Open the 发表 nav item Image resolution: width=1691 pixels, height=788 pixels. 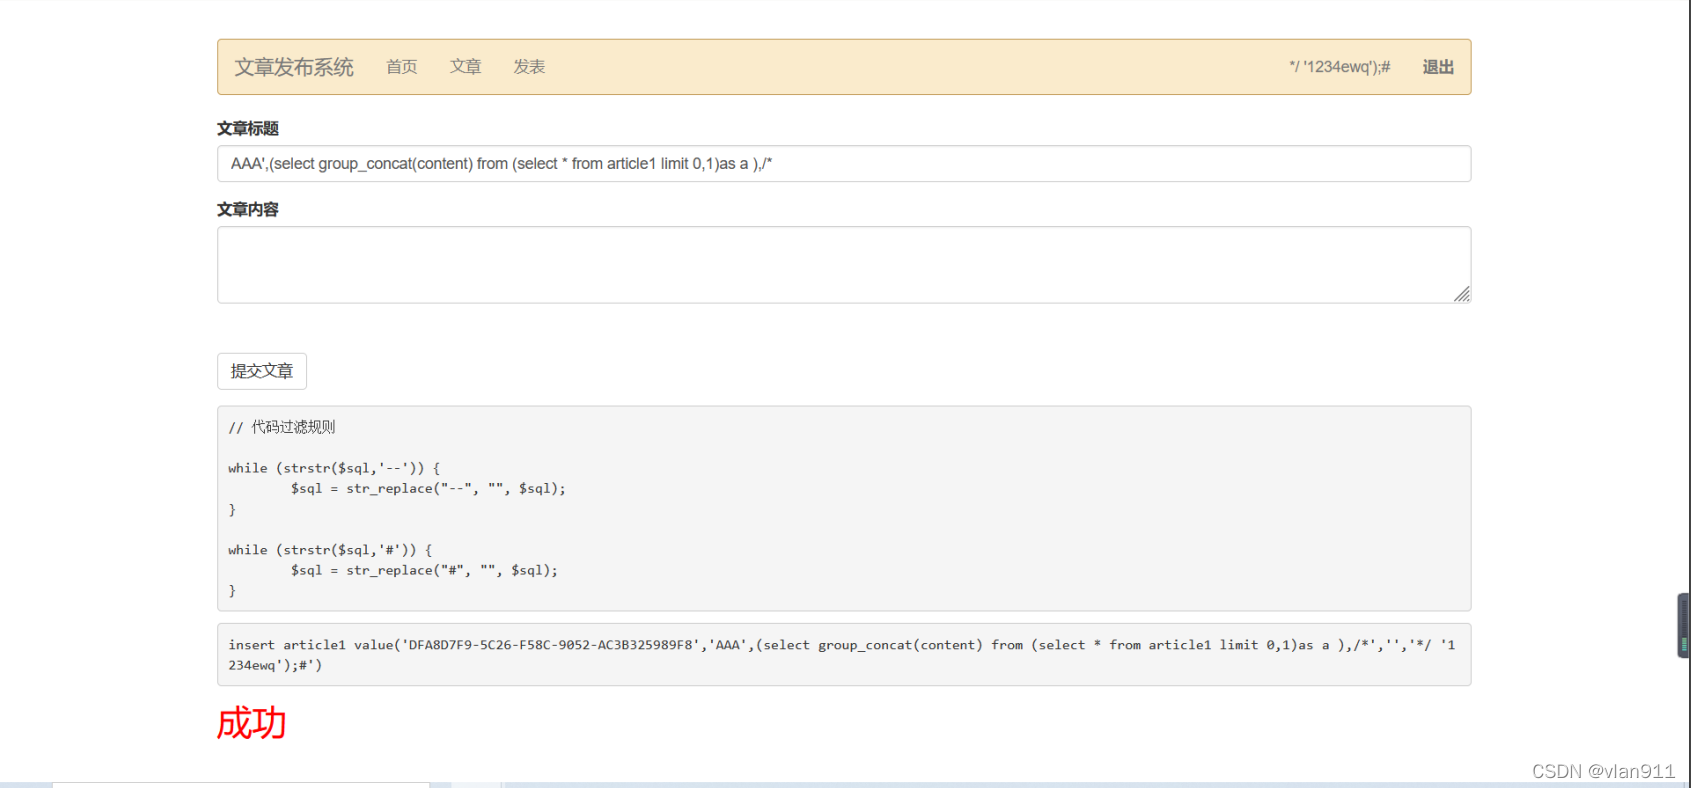point(529,67)
